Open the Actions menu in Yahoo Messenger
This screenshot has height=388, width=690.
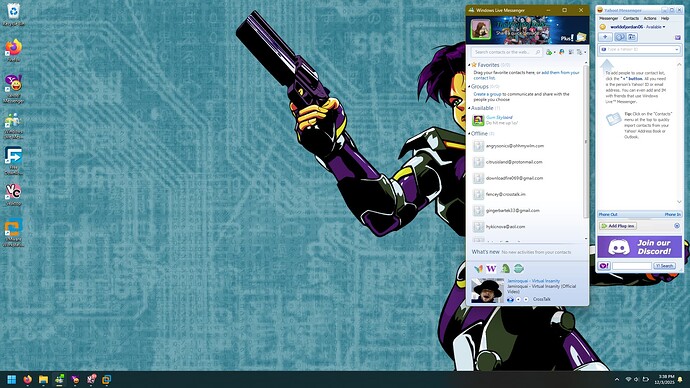pos(650,18)
